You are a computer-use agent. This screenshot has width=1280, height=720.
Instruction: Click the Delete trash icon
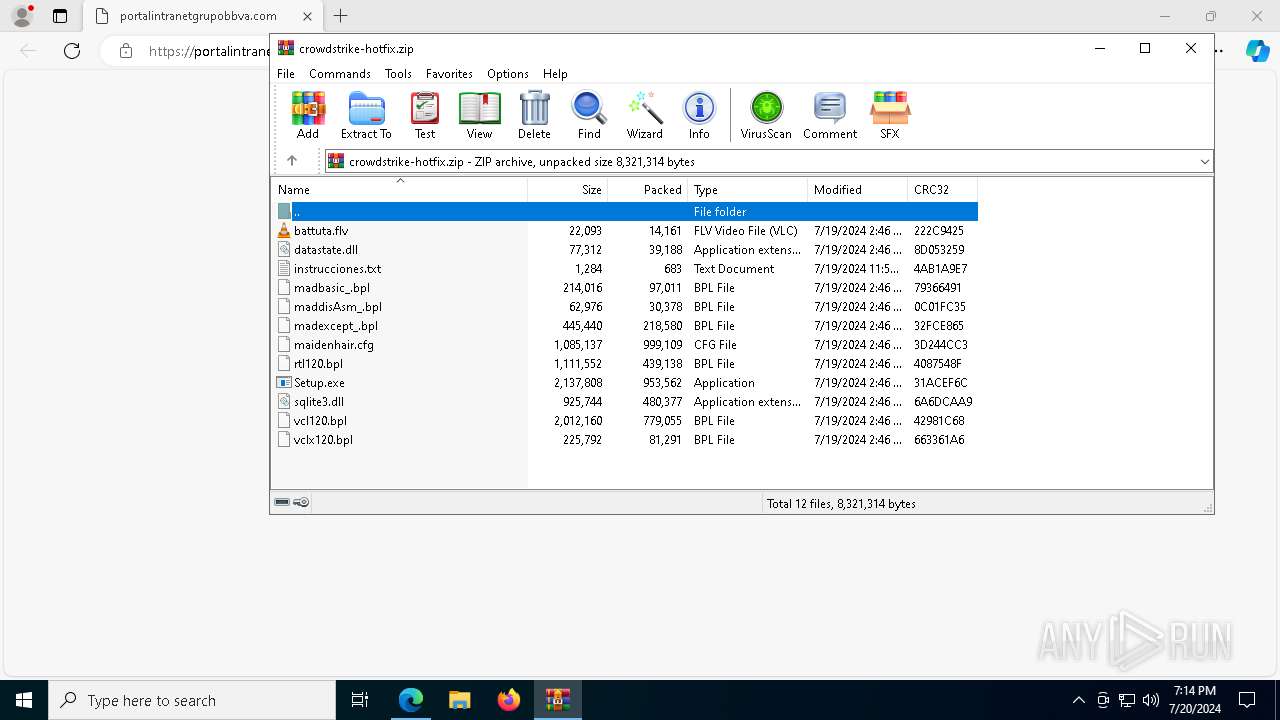[x=534, y=115]
